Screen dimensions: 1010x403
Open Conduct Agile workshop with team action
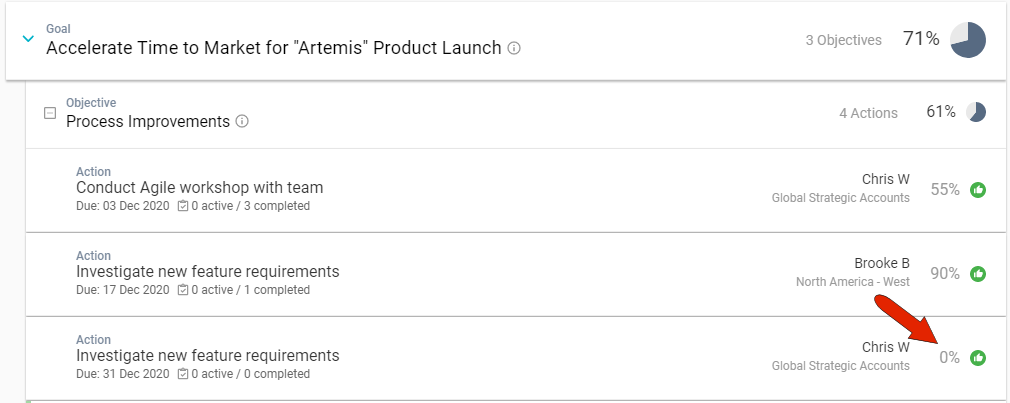pos(199,187)
